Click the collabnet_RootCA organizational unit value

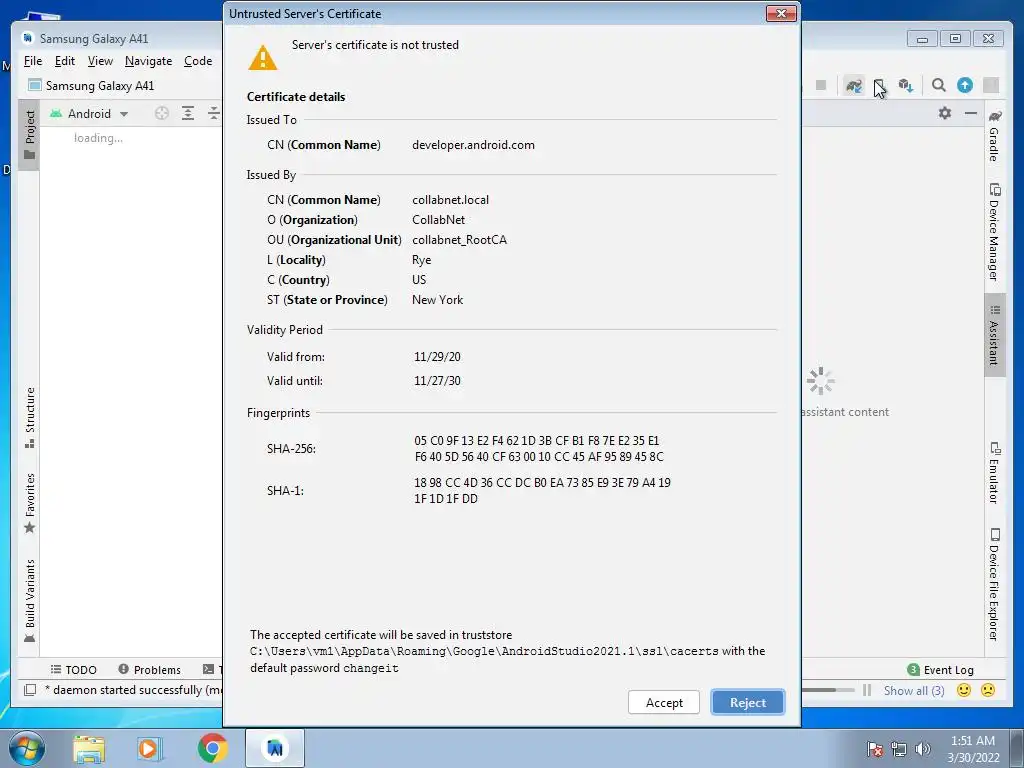(x=459, y=240)
